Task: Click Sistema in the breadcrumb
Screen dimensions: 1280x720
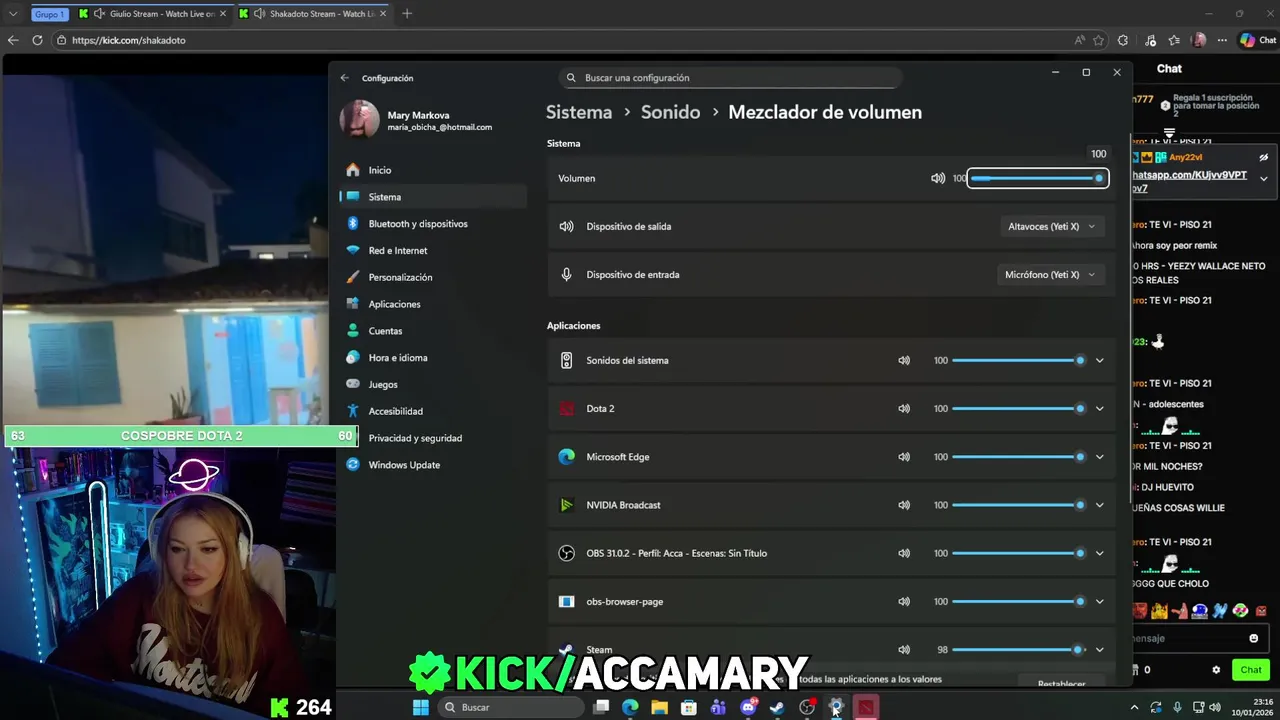Action: [x=579, y=112]
